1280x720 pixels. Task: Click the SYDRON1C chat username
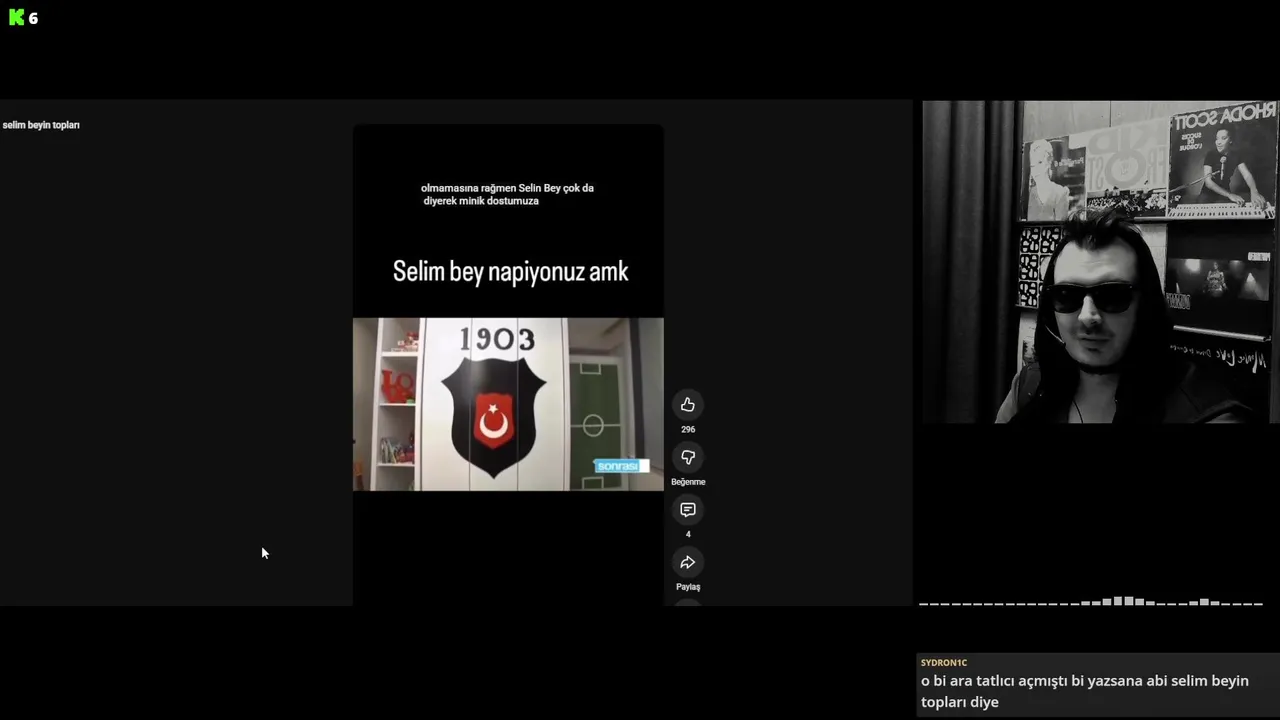(x=944, y=662)
